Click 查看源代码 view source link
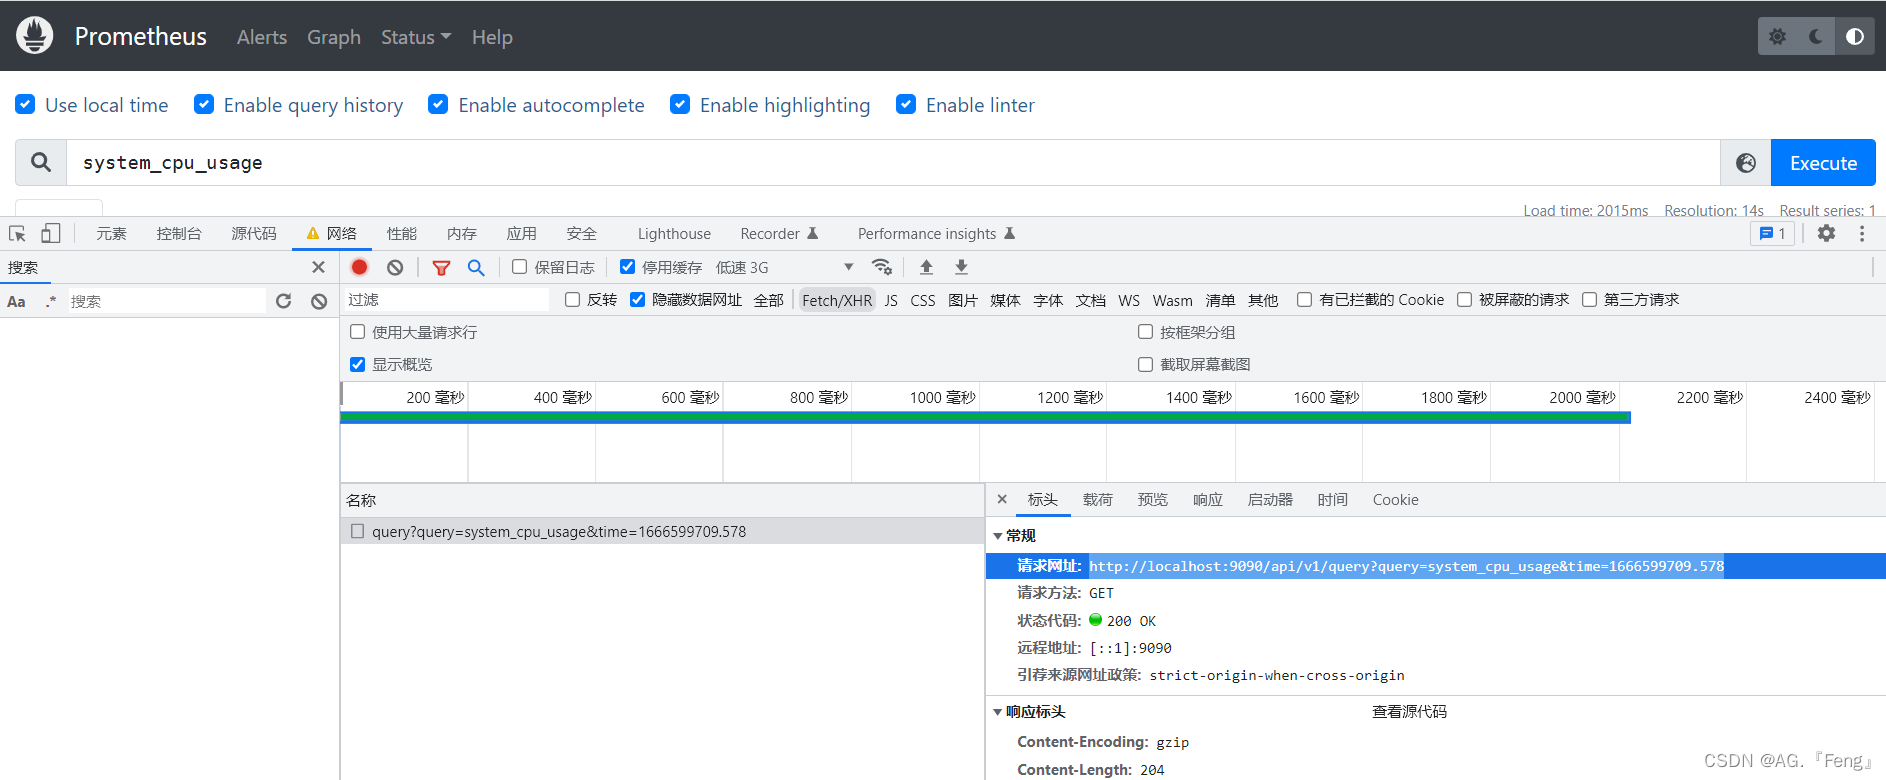Viewport: 1886px width, 780px height. coord(1409,712)
